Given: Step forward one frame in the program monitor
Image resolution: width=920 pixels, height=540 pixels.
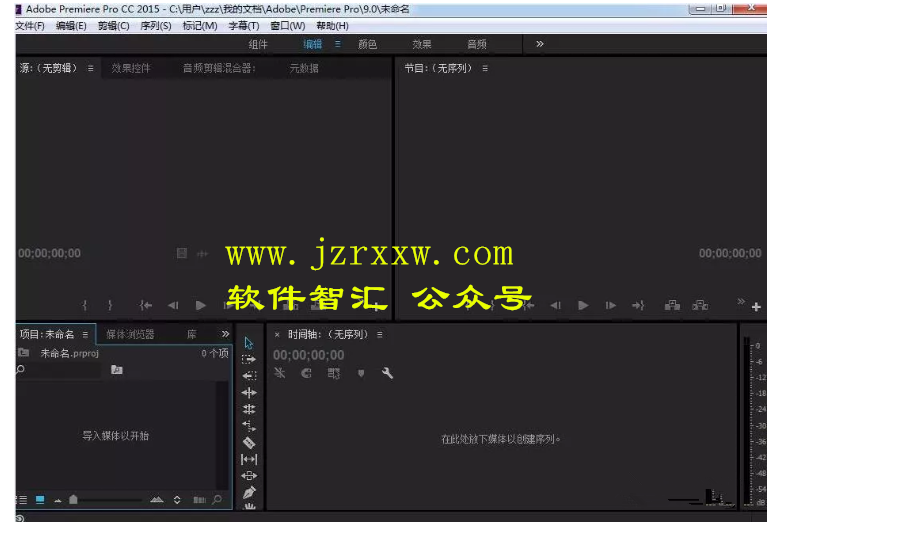Looking at the screenshot, I should coord(611,305).
